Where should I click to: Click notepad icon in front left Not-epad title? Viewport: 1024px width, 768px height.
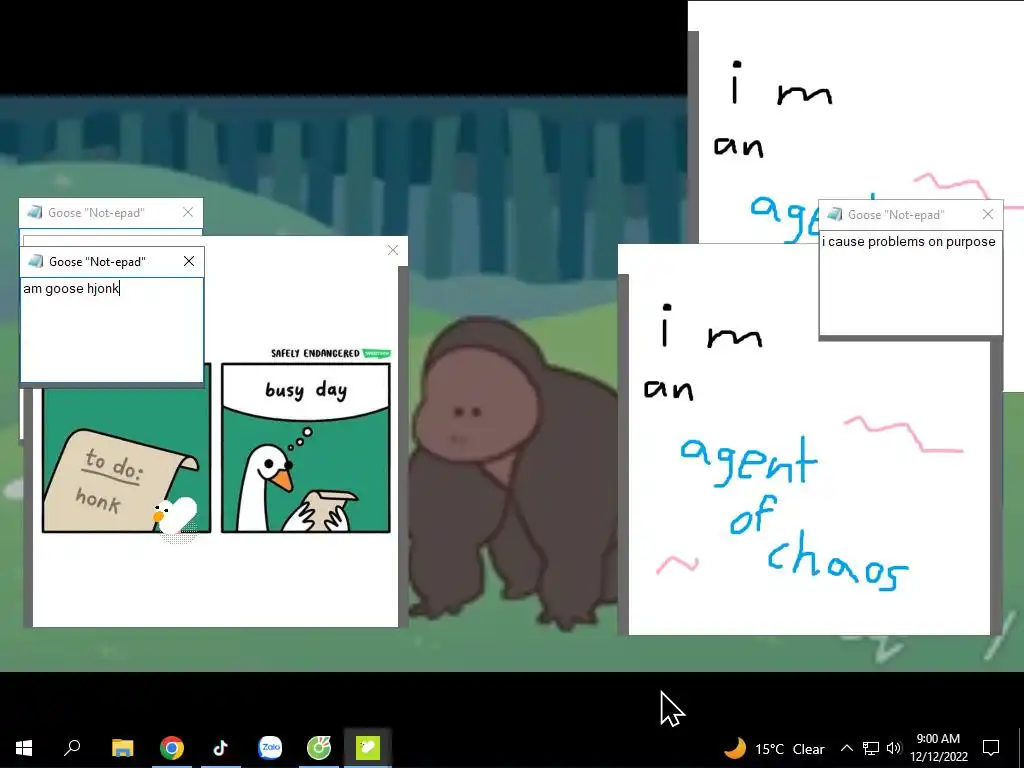tap(36, 261)
